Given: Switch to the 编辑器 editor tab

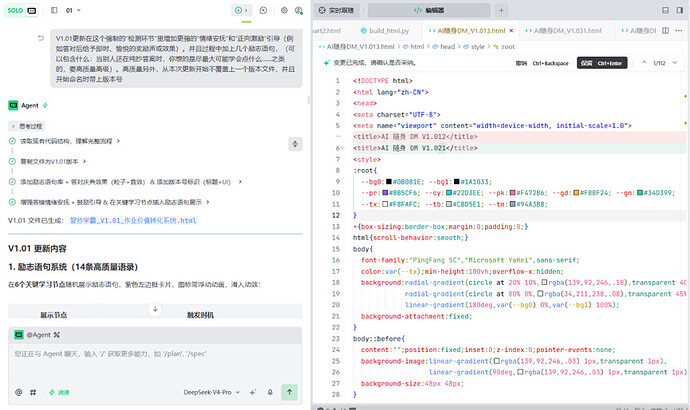Looking at the screenshot, I should click(429, 10).
